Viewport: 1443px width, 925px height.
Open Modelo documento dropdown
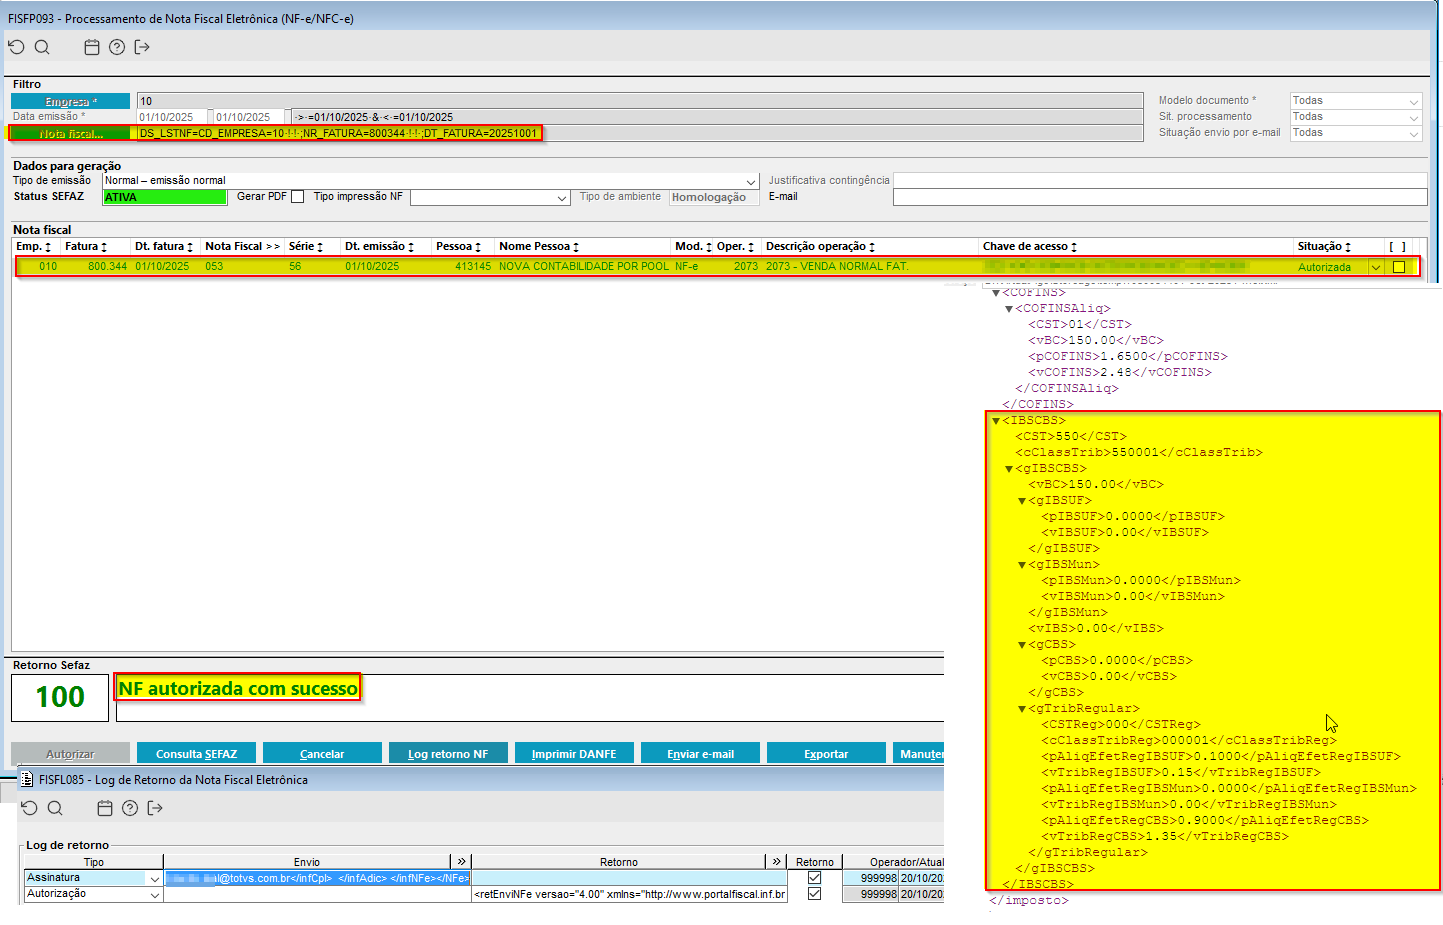pos(1414,101)
